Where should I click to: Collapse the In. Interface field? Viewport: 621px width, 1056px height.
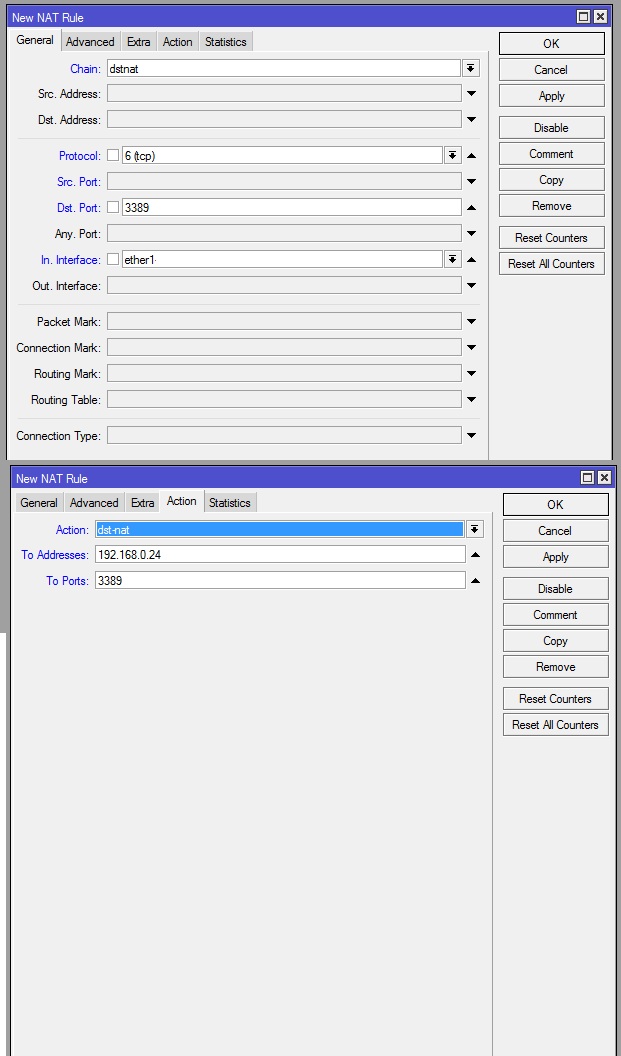tap(471, 259)
